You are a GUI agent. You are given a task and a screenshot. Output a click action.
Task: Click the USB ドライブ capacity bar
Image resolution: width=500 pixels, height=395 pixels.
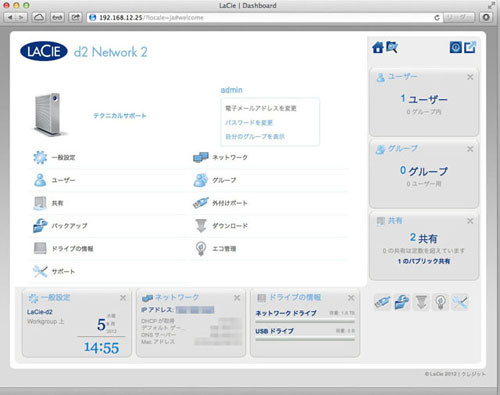(305, 339)
